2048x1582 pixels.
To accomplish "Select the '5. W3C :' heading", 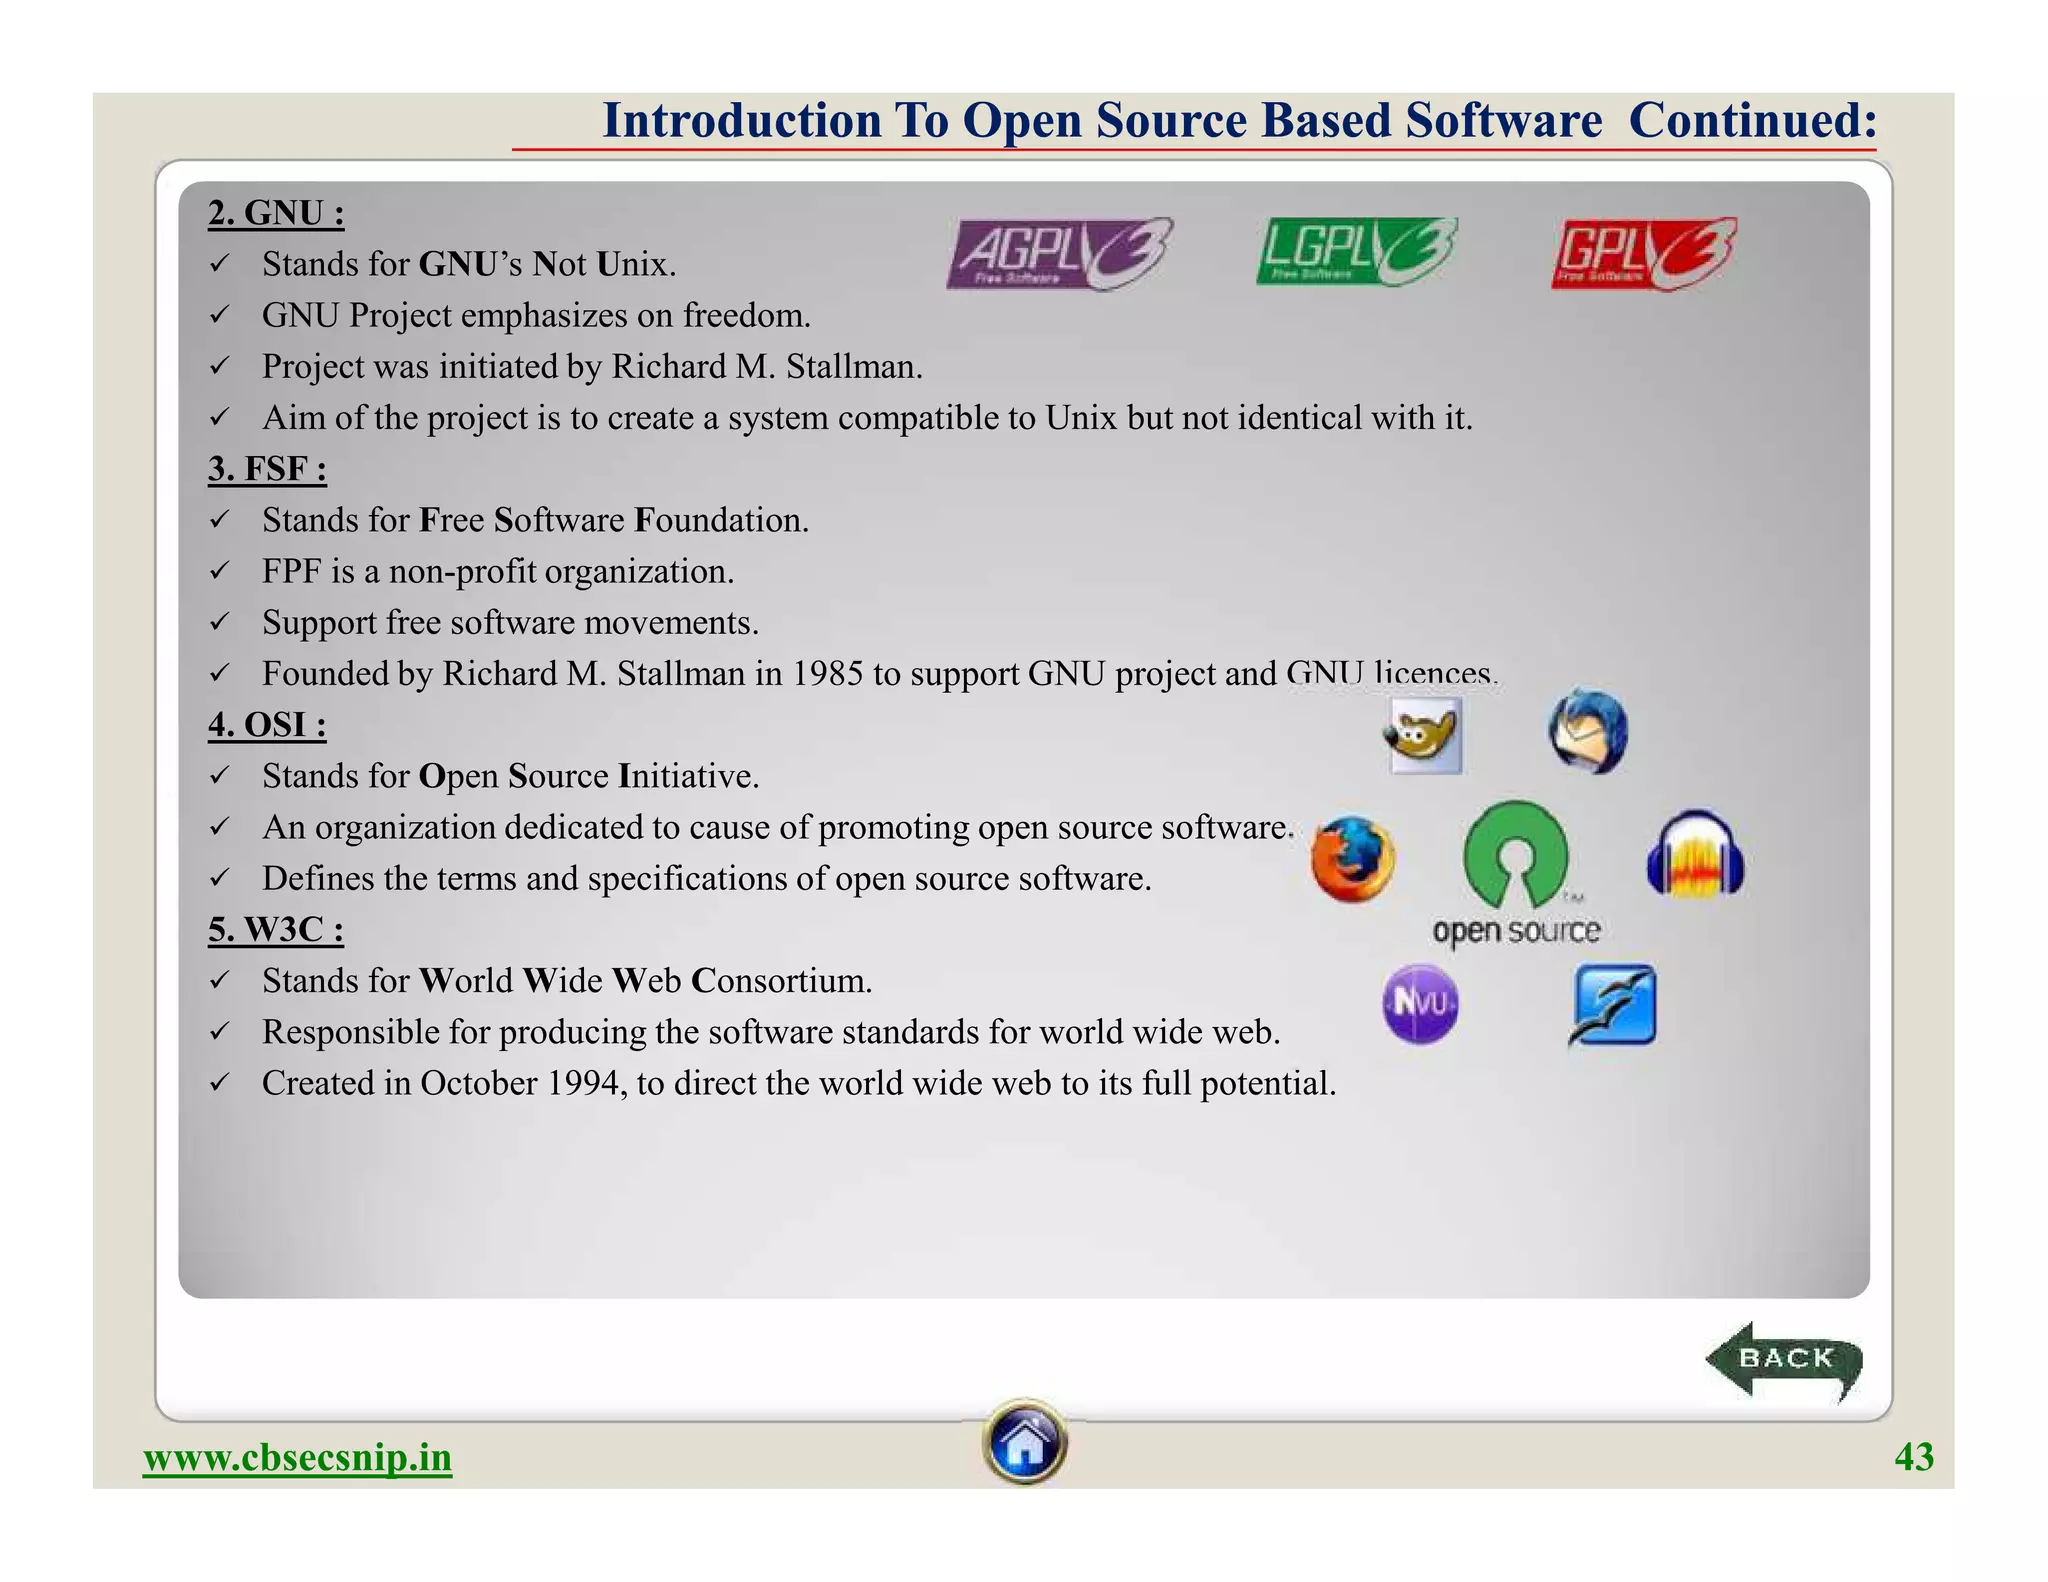I will point(276,930).
